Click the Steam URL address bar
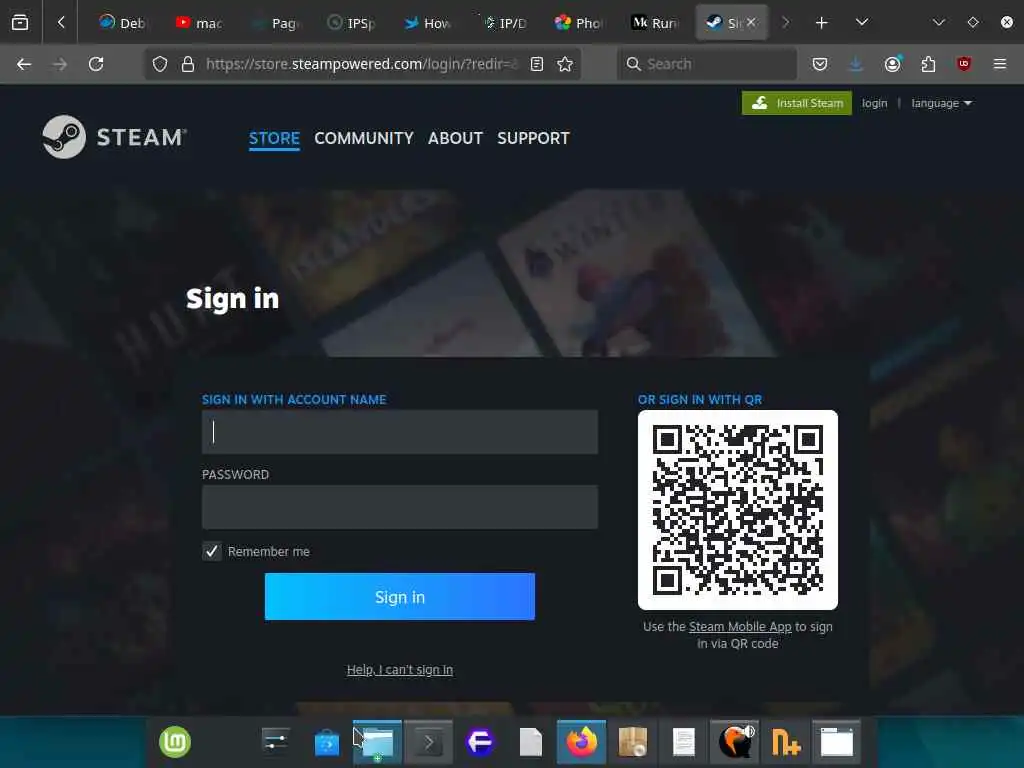This screenshot has width=1024, height=768. click(362, 64)
